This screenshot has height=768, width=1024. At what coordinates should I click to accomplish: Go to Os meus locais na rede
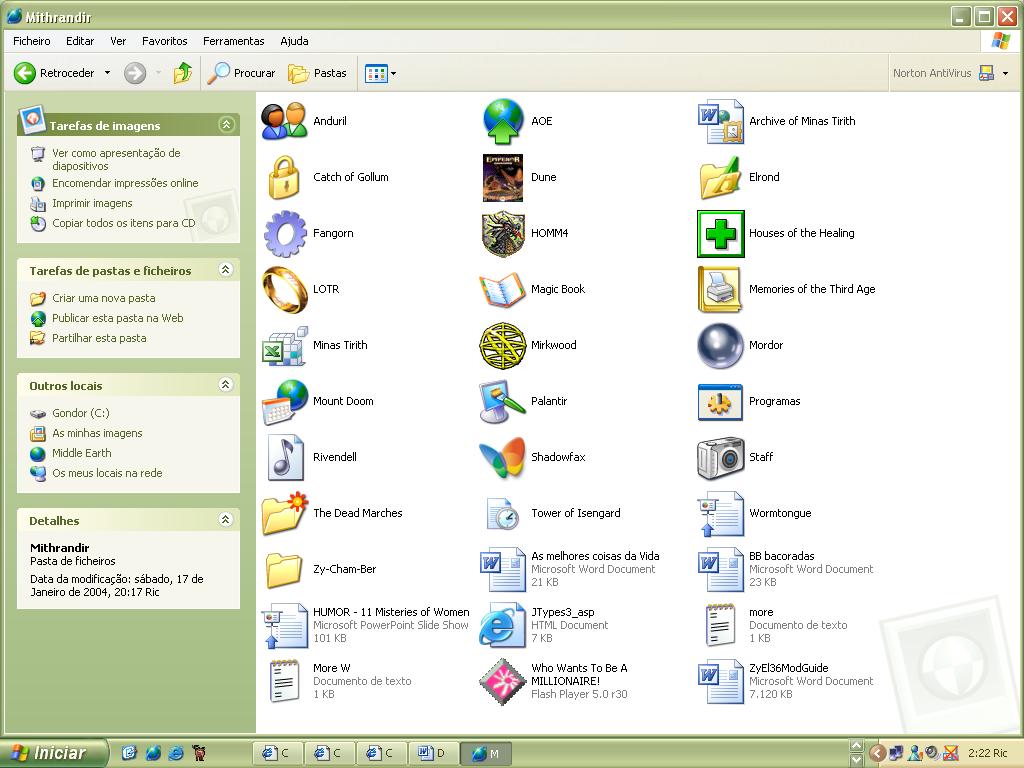(x=107, y=473)
